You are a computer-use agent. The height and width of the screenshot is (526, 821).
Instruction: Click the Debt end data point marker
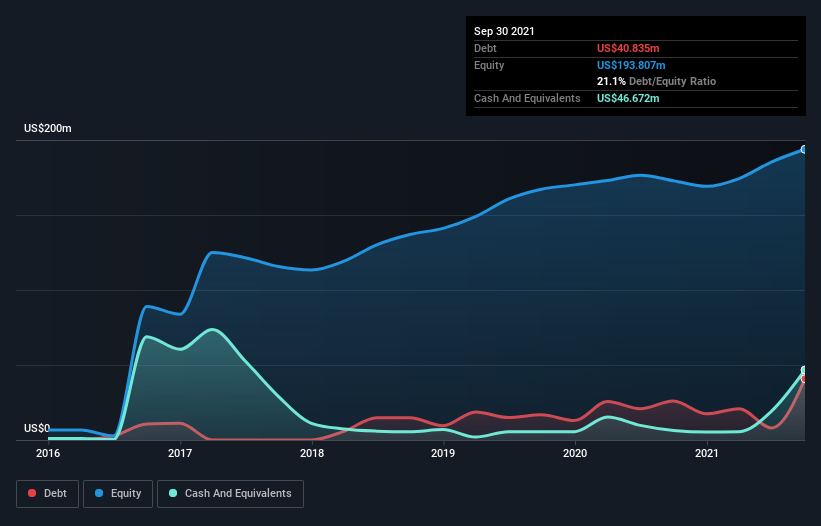(805, 378)
